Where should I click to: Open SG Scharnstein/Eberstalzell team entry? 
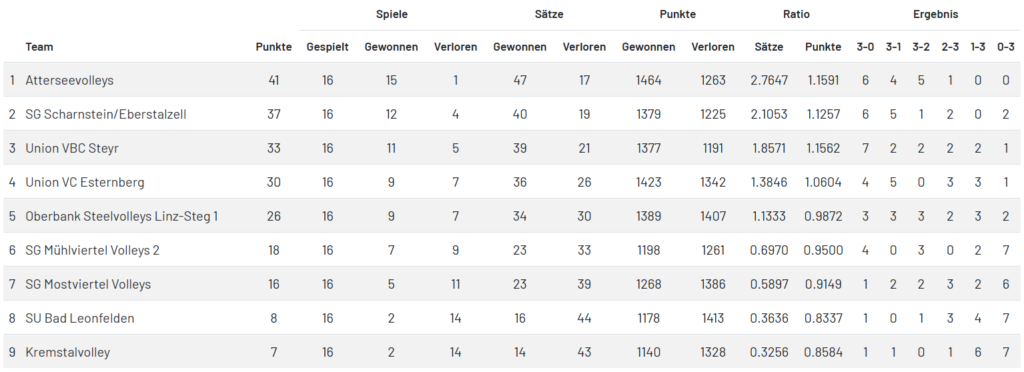coord(106,114)
